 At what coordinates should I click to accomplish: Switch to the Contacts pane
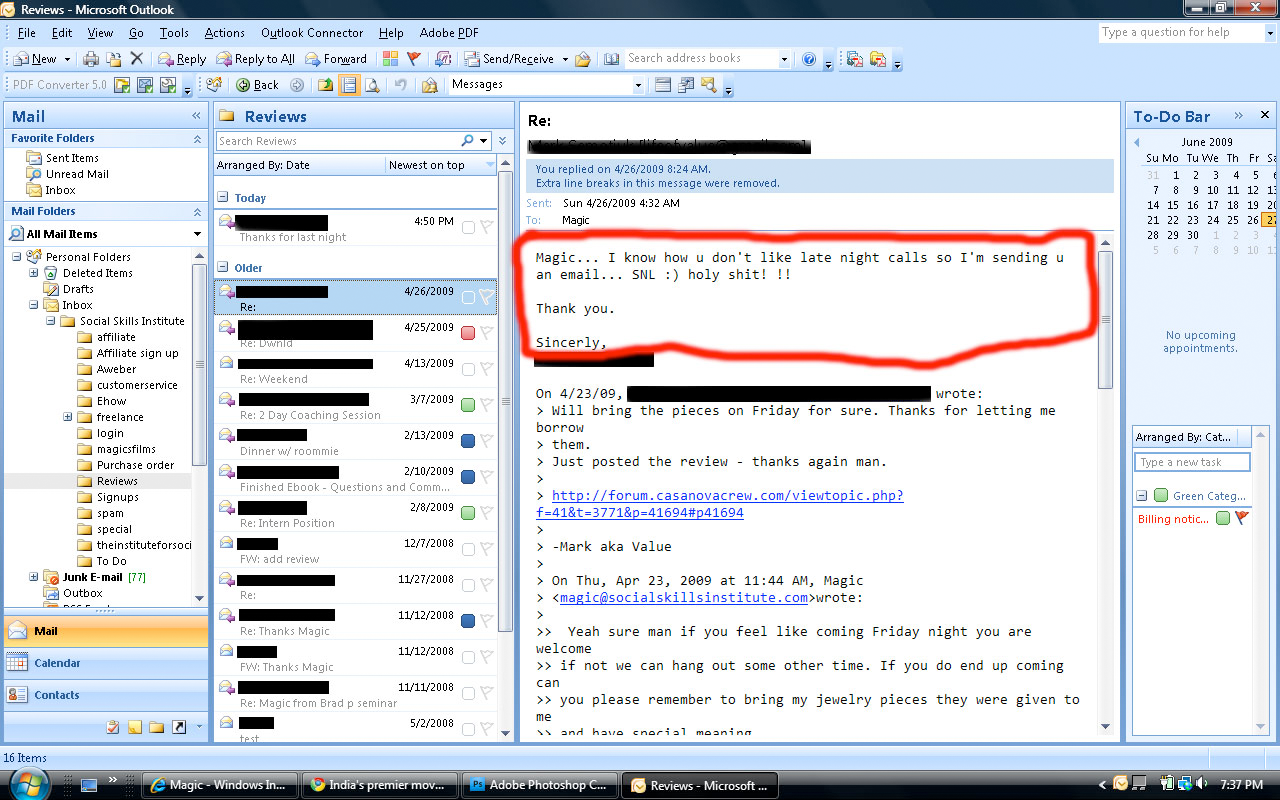[x=106, y=695]
